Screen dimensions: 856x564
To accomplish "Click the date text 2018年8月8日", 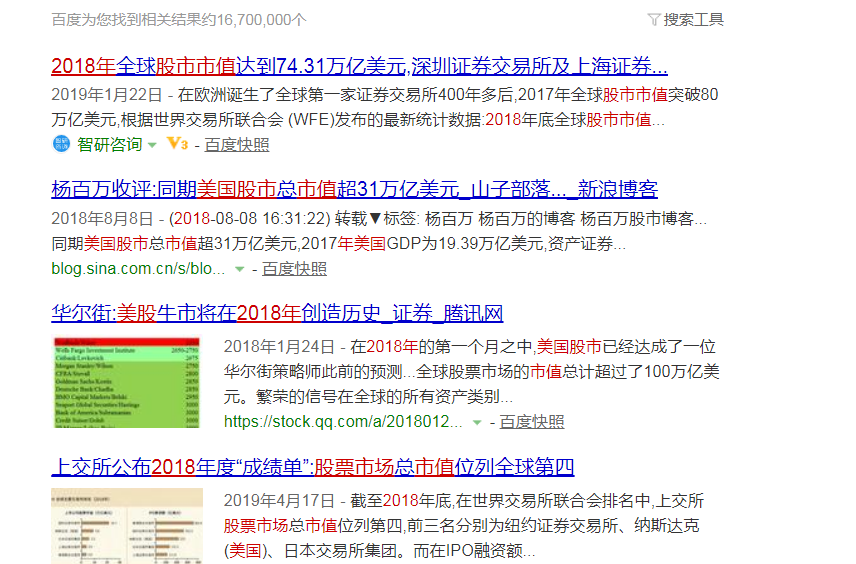I will point(102,219).
